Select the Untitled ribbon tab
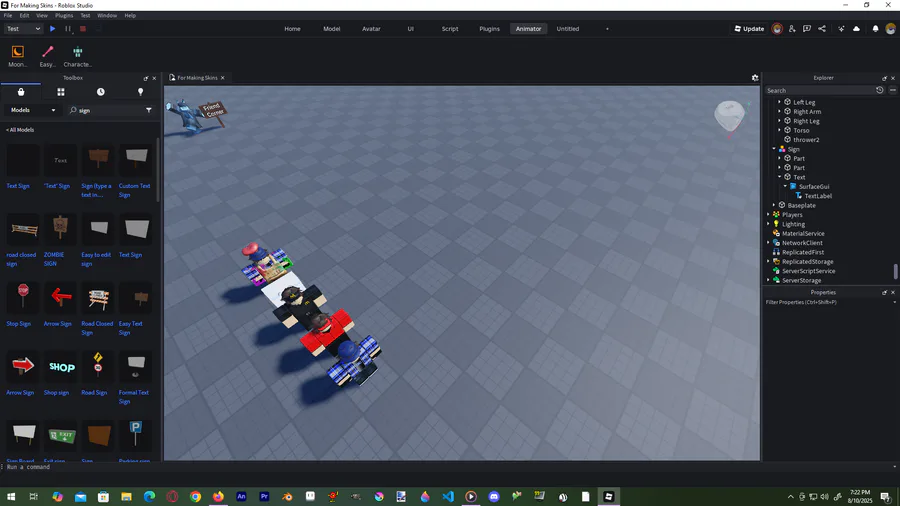 (x=568, y=29)
